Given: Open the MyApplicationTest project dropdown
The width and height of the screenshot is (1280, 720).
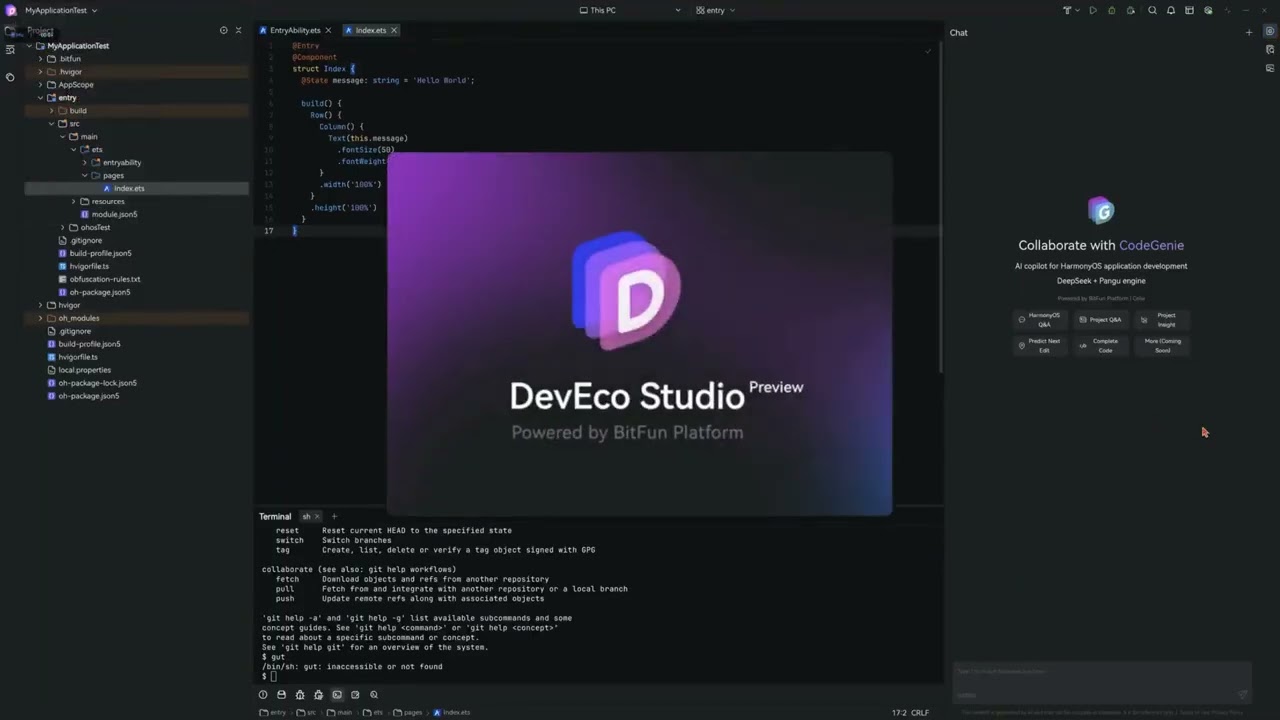Looking at the screenshot, I should coord(61,10).
